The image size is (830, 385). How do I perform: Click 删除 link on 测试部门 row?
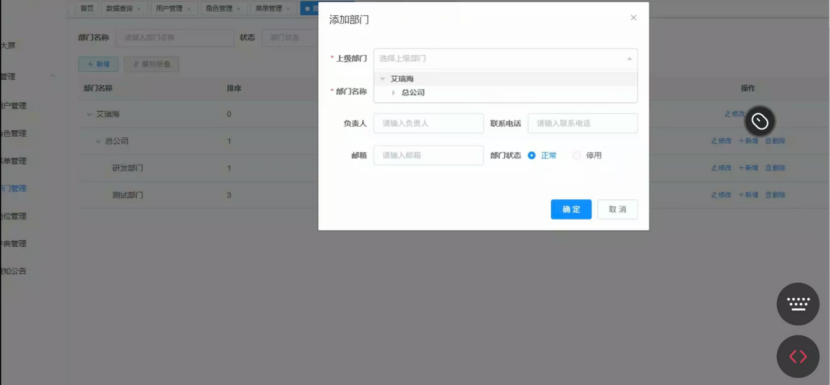775,195
